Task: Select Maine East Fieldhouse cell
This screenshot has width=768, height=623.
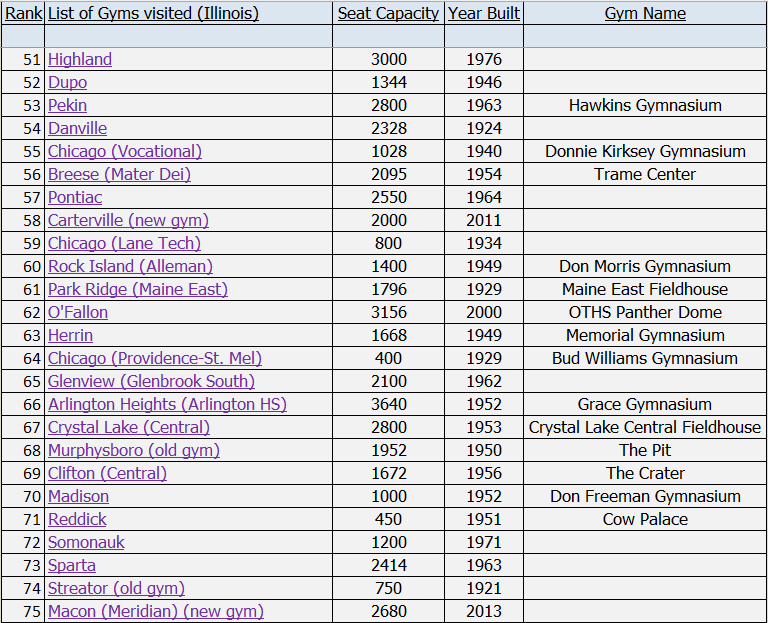Action: 645,289
